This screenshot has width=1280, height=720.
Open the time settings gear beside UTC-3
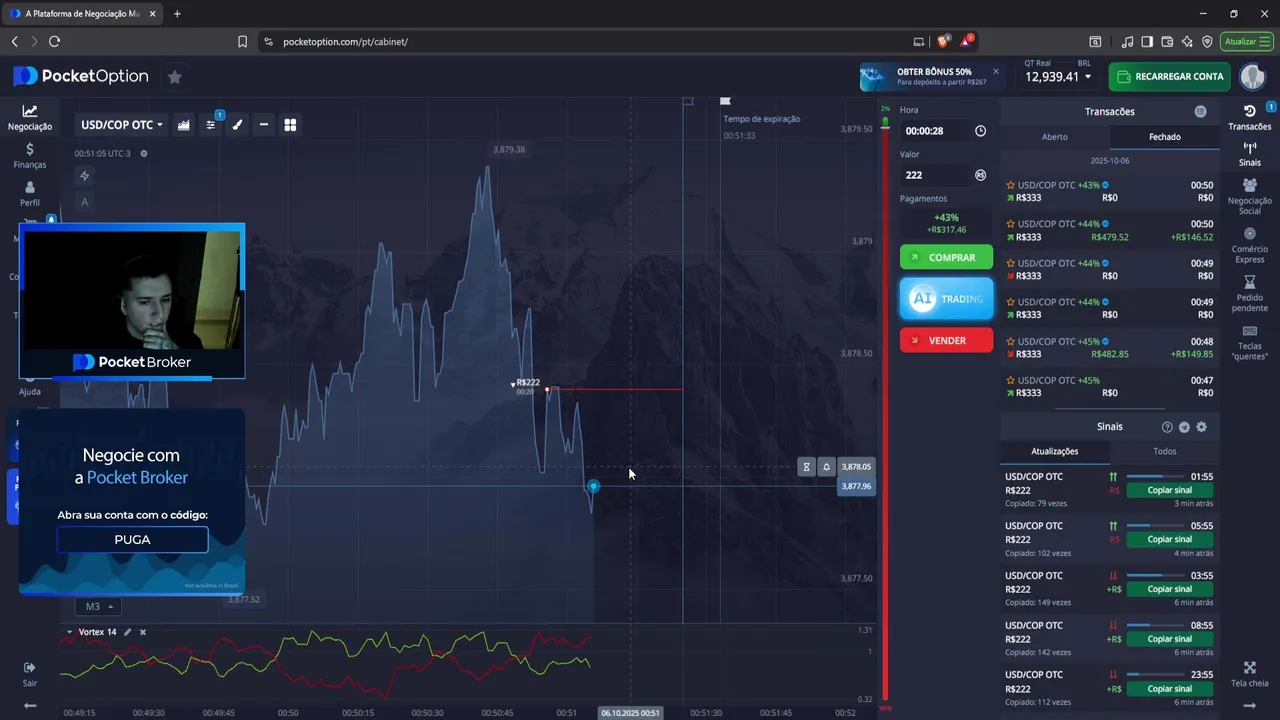coord(144,153)
